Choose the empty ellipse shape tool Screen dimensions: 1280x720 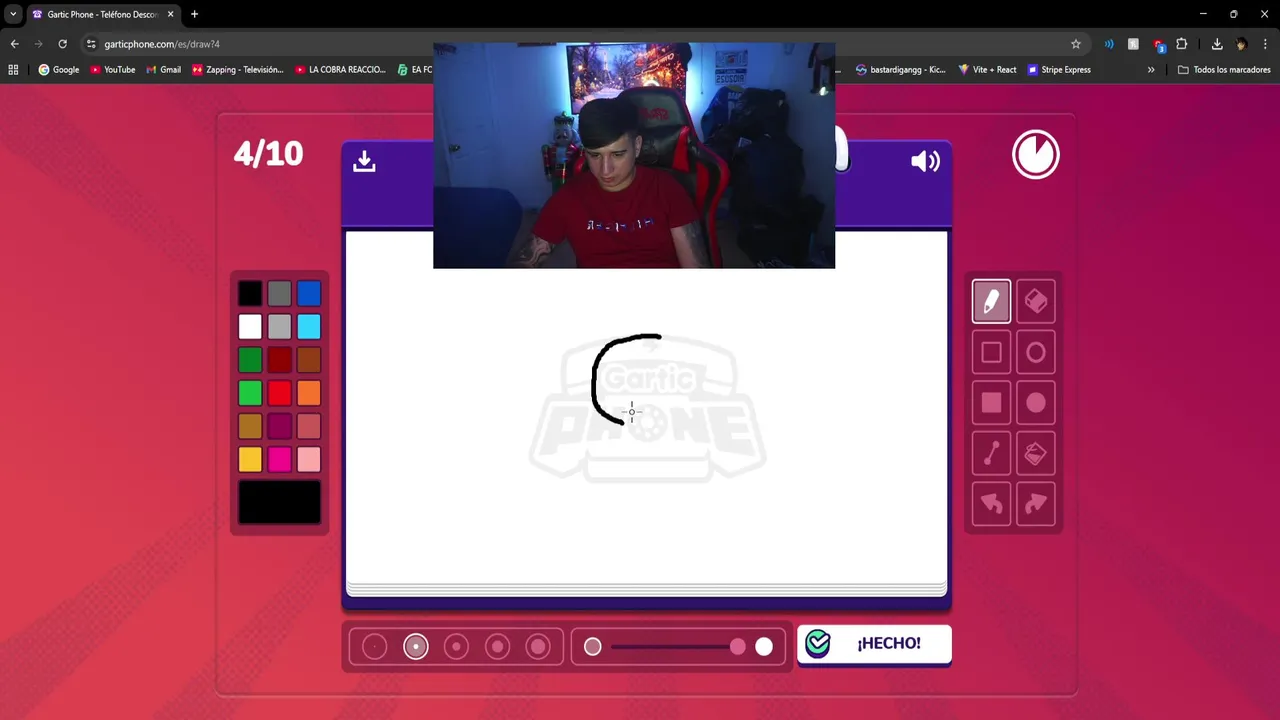click(1035, 352)
